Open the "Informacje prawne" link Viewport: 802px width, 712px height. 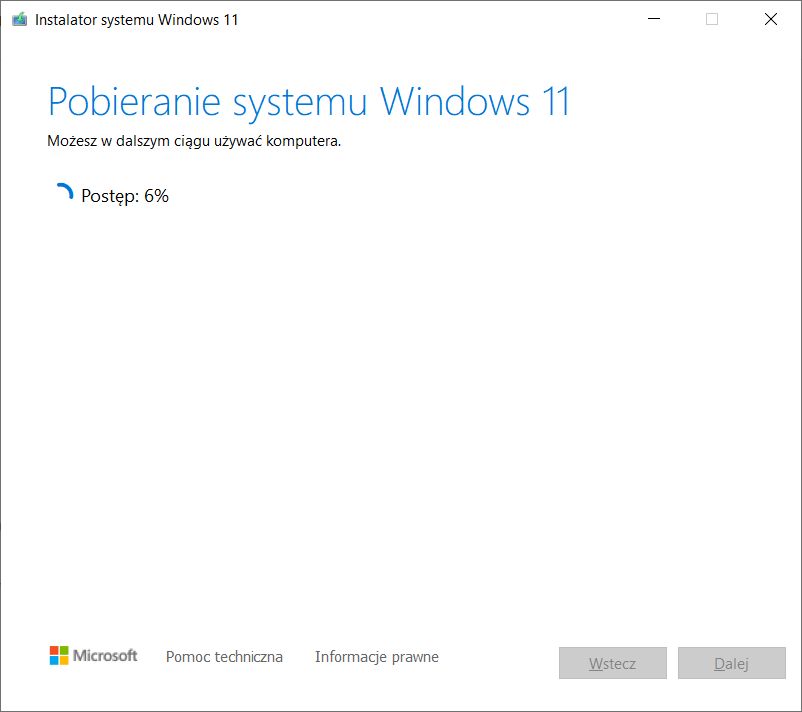pyautogui.click(x=375, y=657)
